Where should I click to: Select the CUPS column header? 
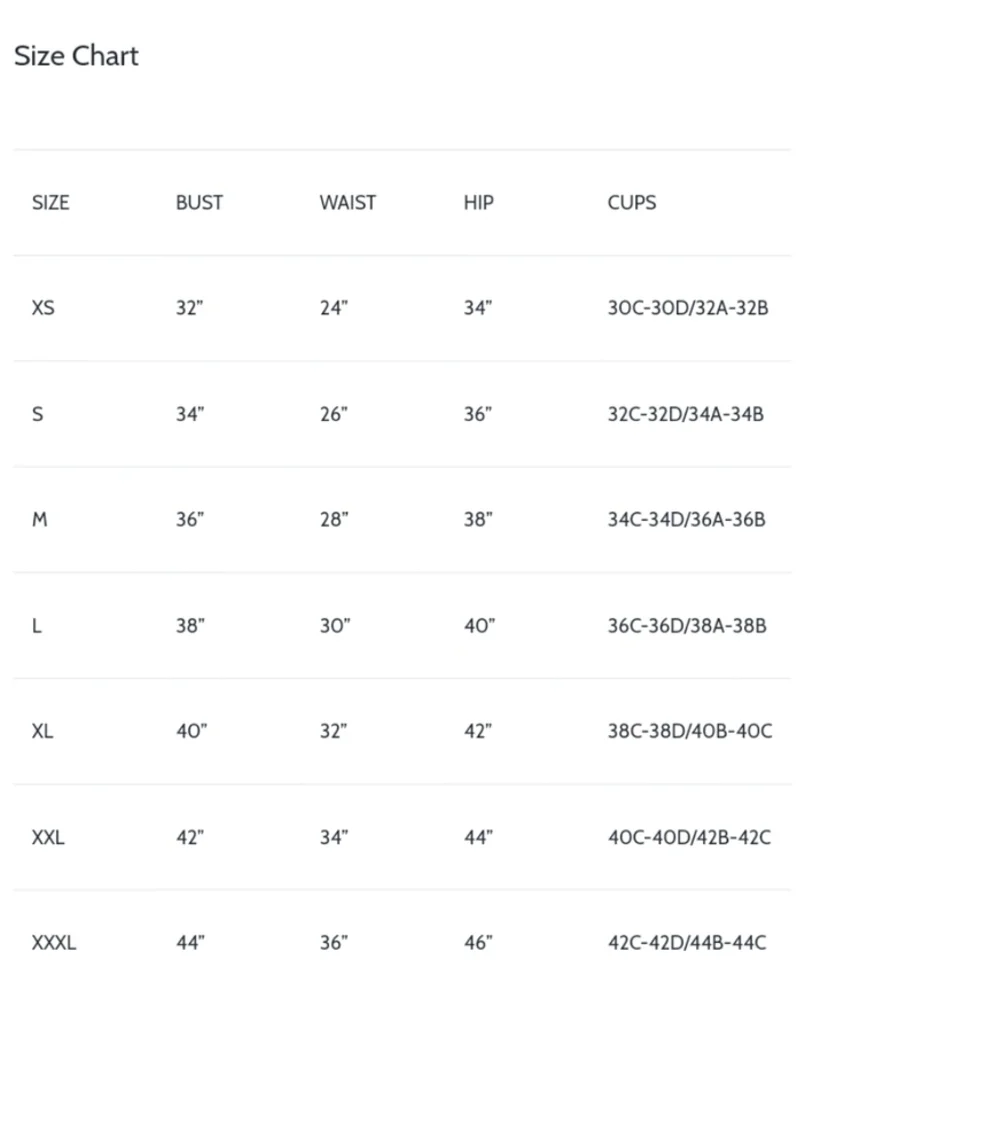click(x=632, y=203)
